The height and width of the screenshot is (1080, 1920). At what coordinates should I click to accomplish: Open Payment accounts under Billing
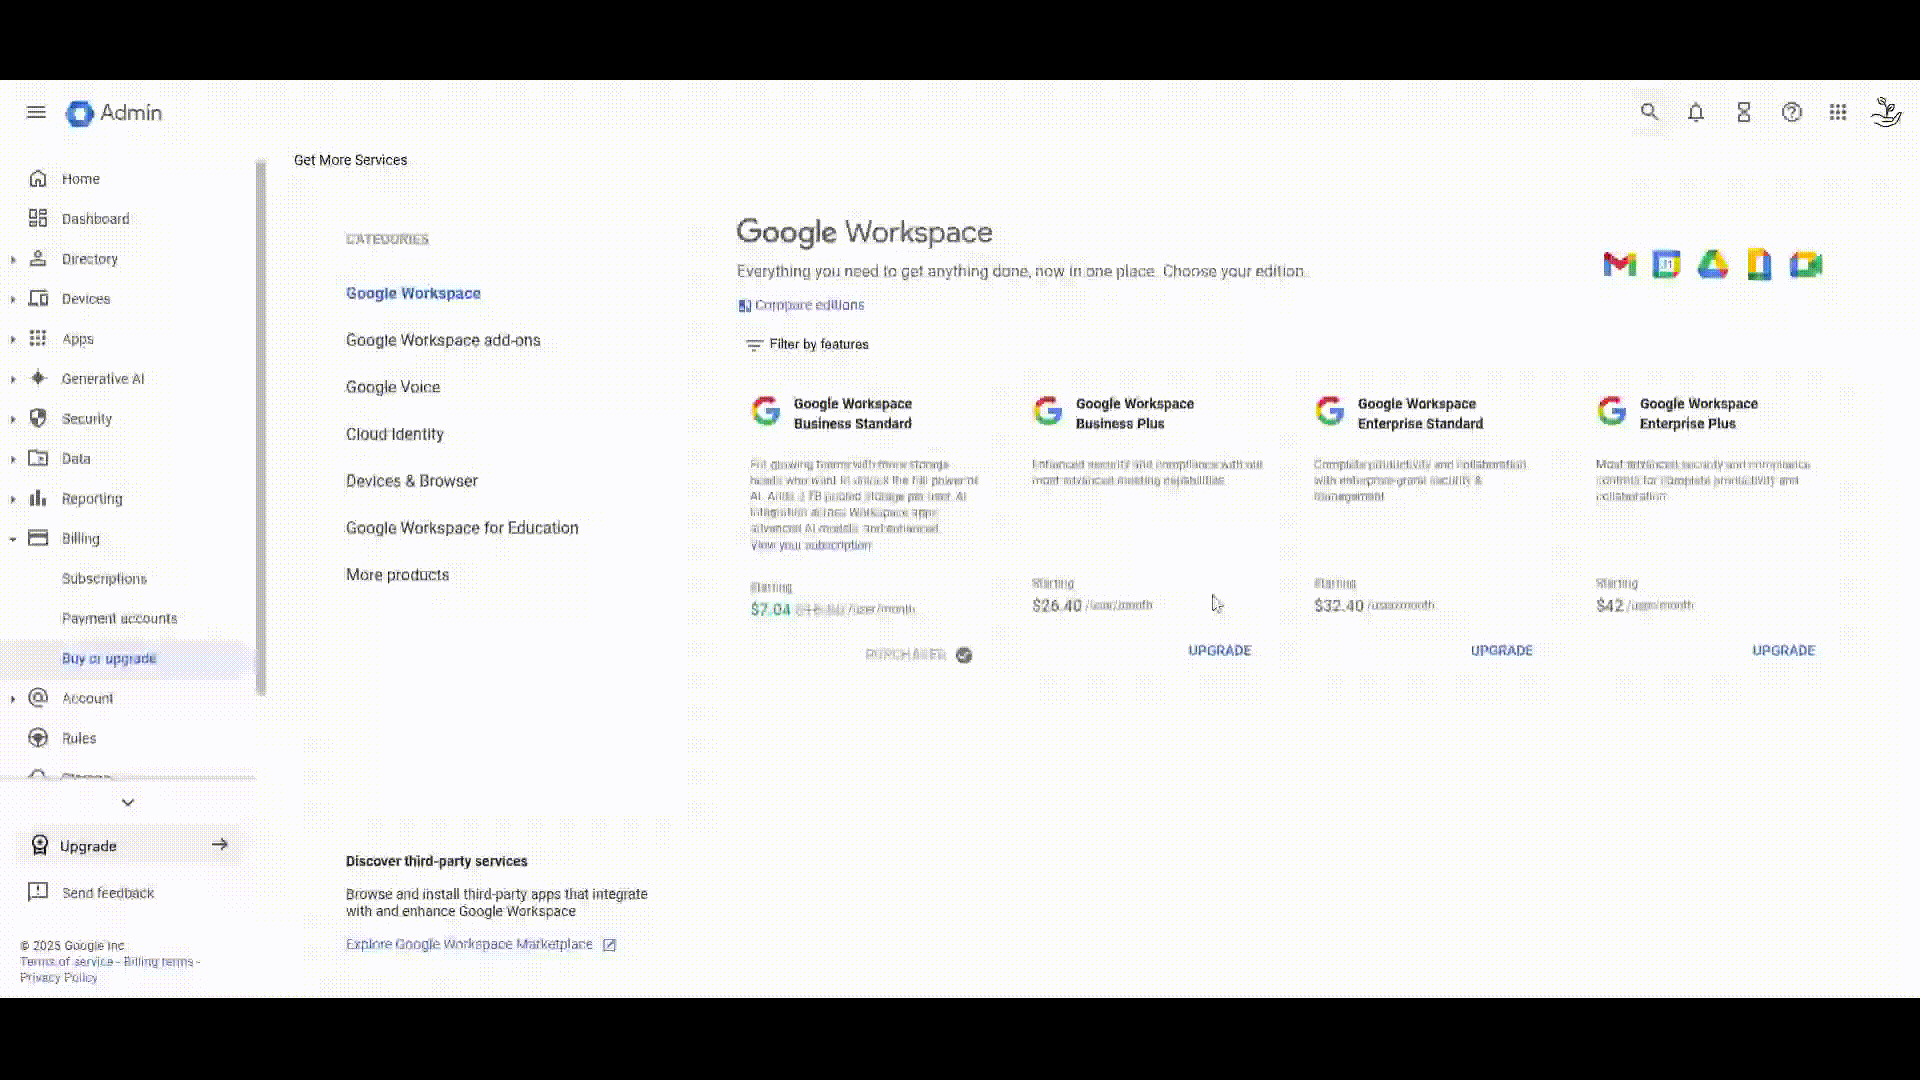[x=119, y=619]
